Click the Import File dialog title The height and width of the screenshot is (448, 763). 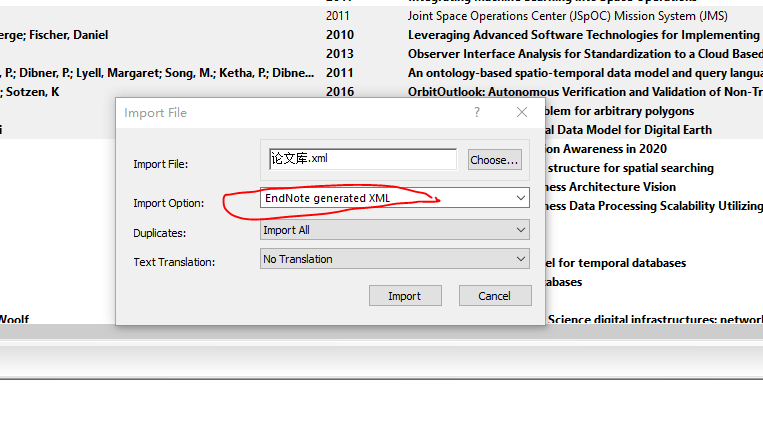[x=155, y=113]
